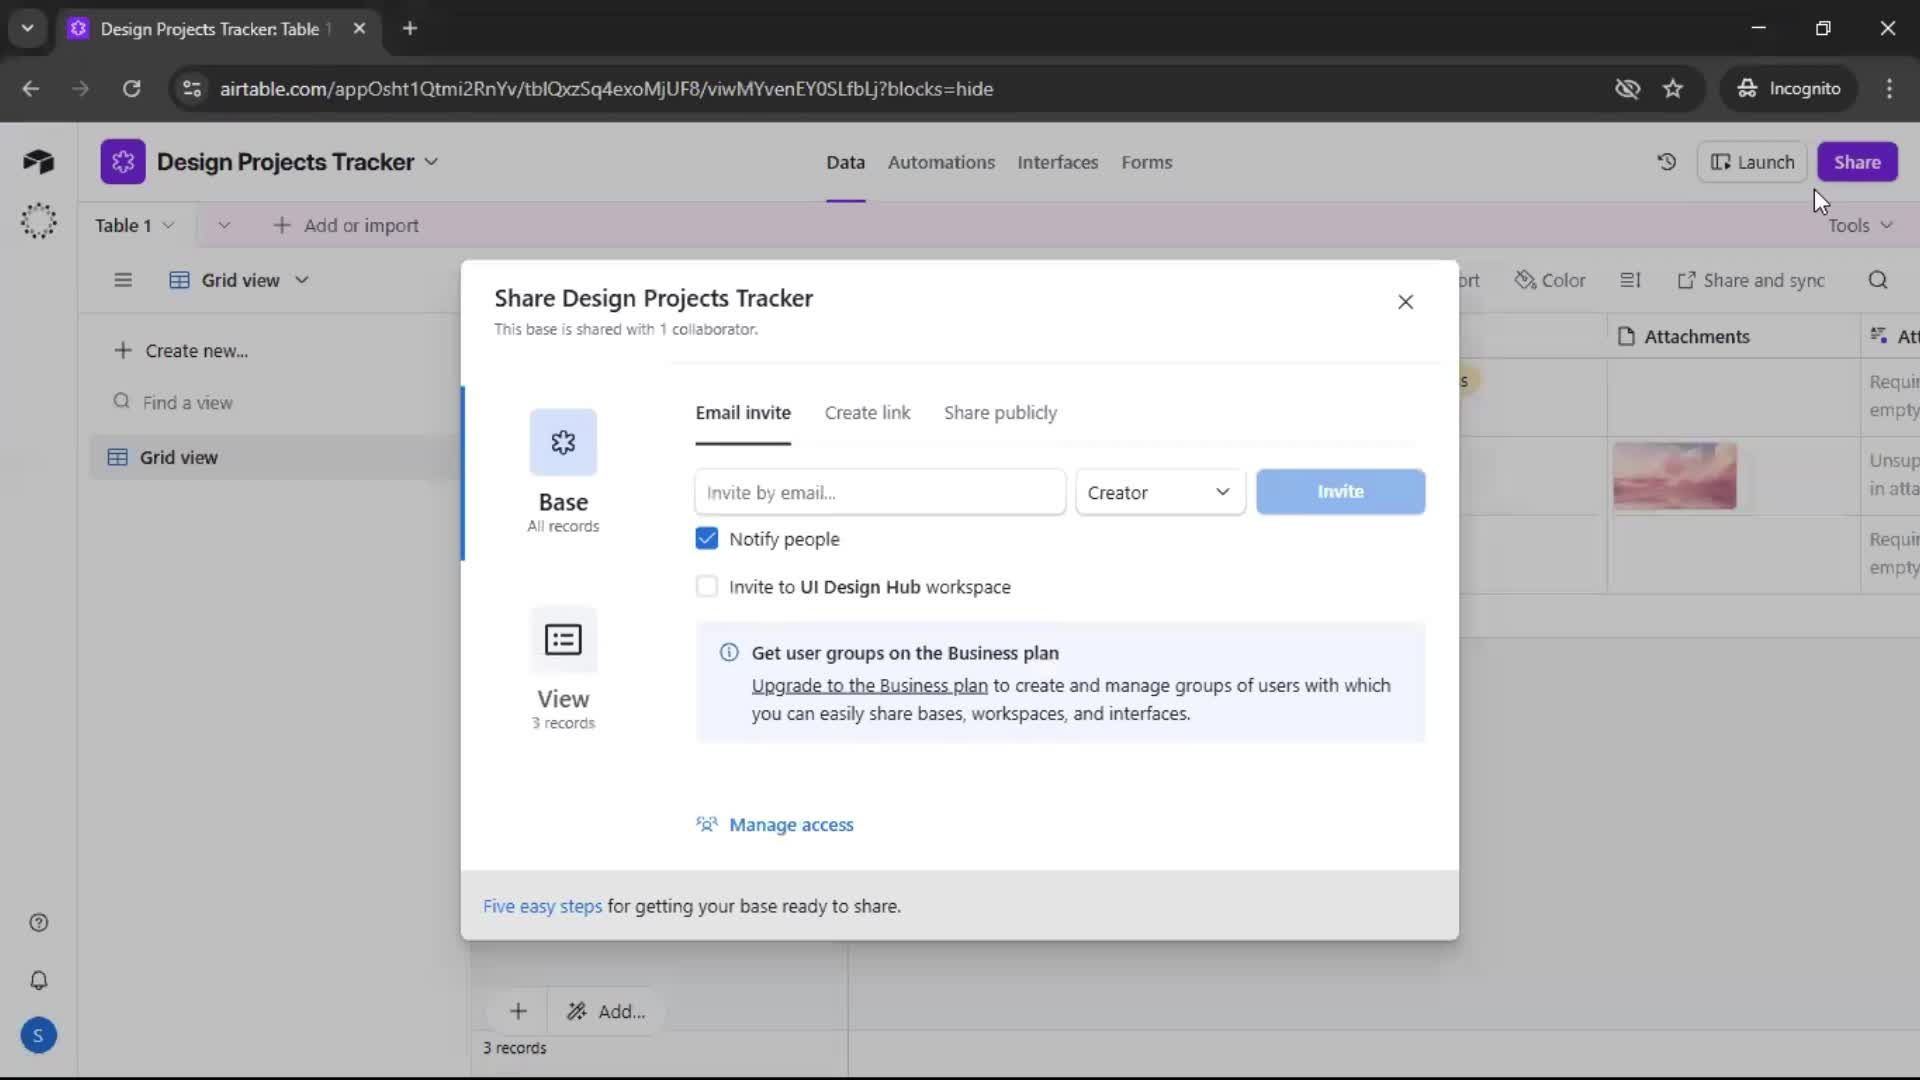Click the info icon in Business plan notice
The image size is (1920, 1080).
(729, 653)
